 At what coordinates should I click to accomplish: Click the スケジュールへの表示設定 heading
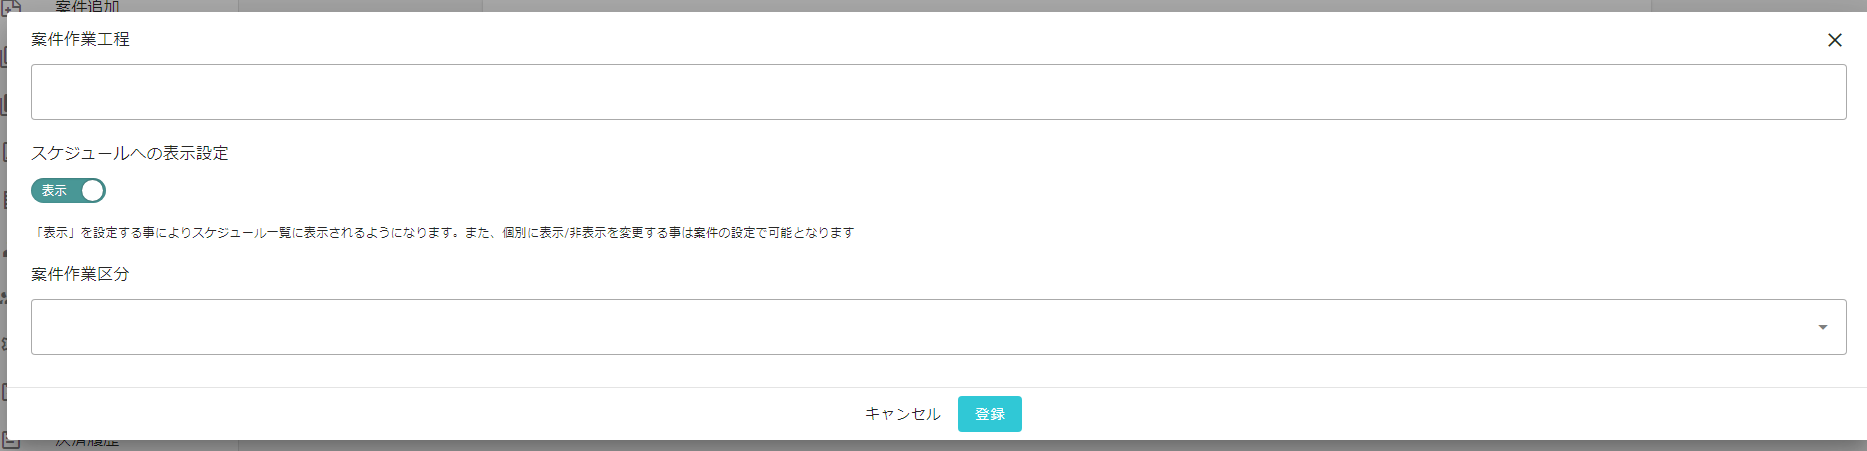click(130, 153)
